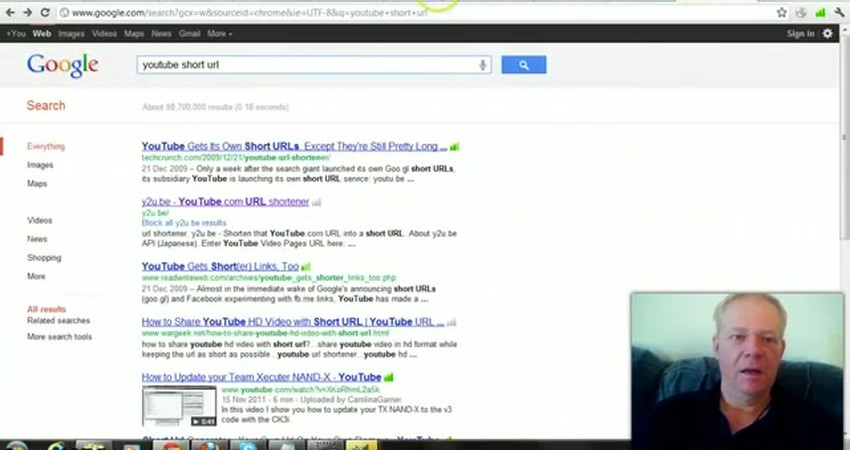Image resolution: width=850 pixels, height=450 pixels.
Task: Open Google options gear icon
Action: (827, 34)
